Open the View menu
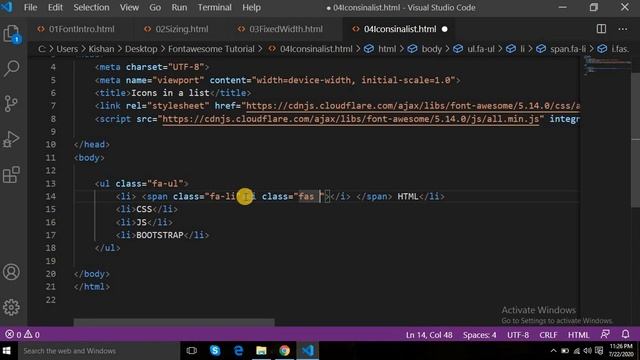This screenshot has height=360, width=640. coord(129,7)
